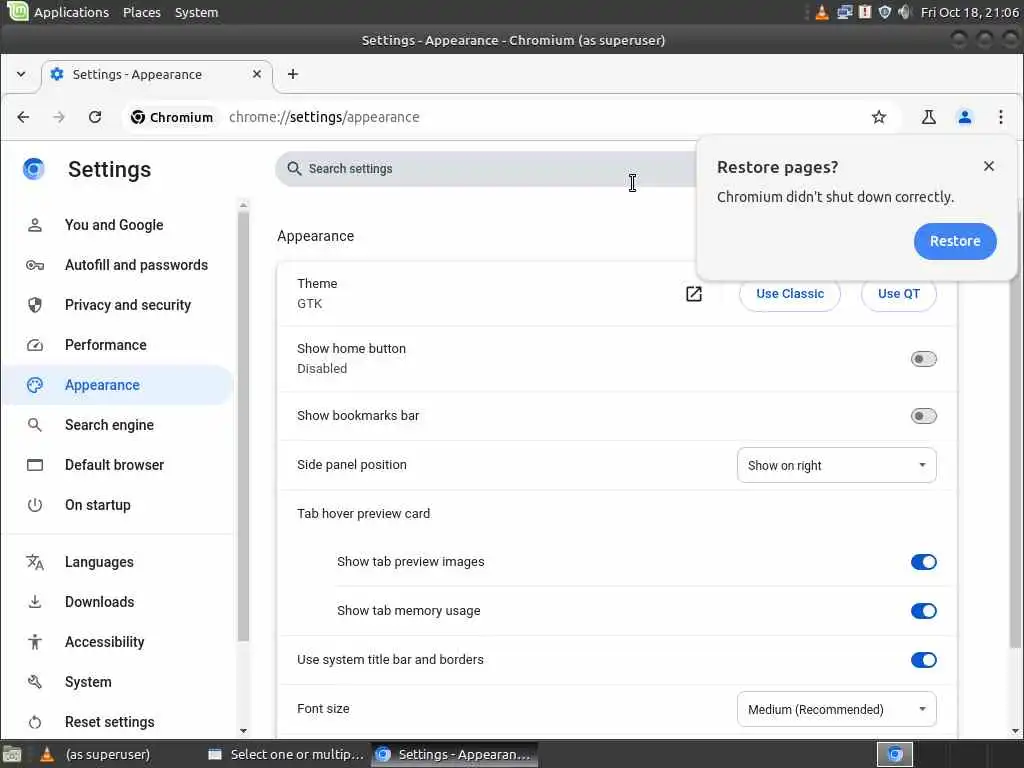Viewport: 1024px width, 768px height.
Task: Click the address bar URL
Action: pos(324,117)
